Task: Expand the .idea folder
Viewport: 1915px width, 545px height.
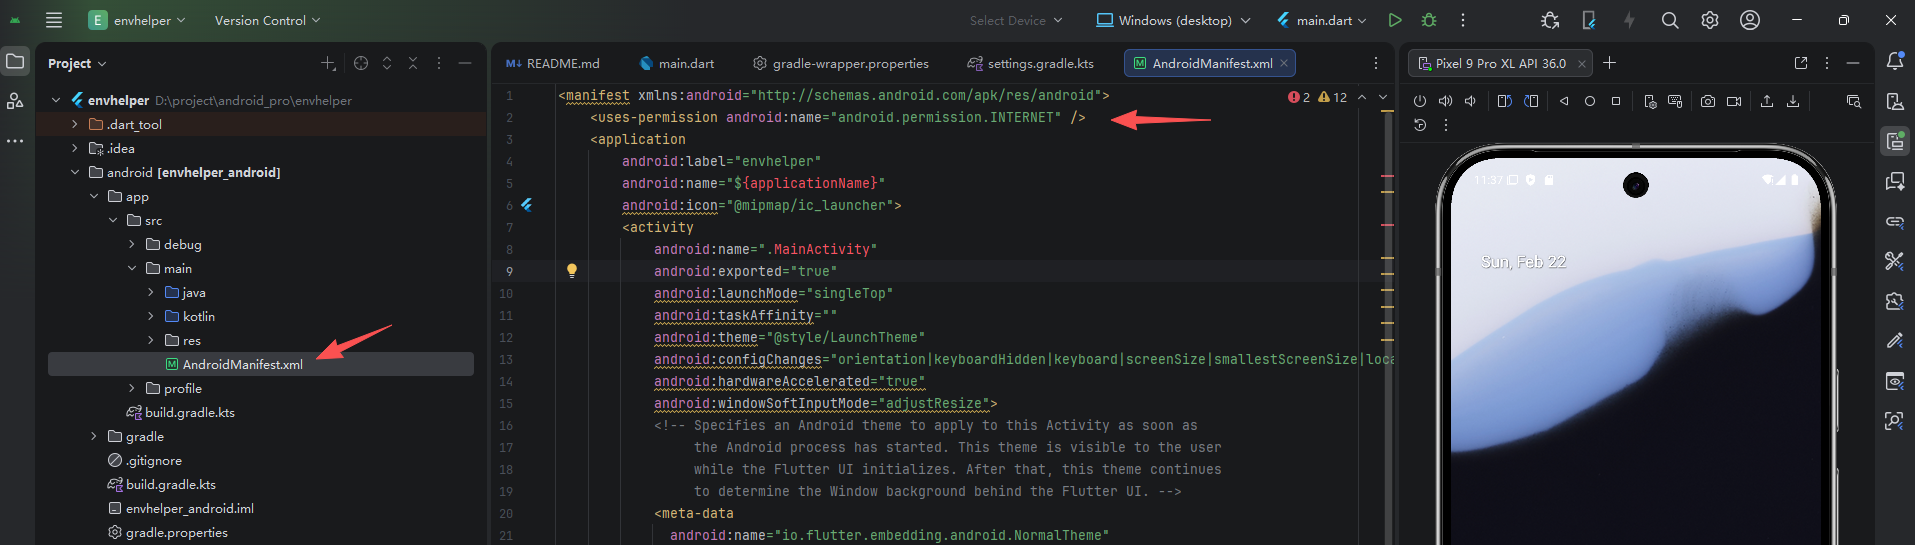Action: click(x=75, y=148)
